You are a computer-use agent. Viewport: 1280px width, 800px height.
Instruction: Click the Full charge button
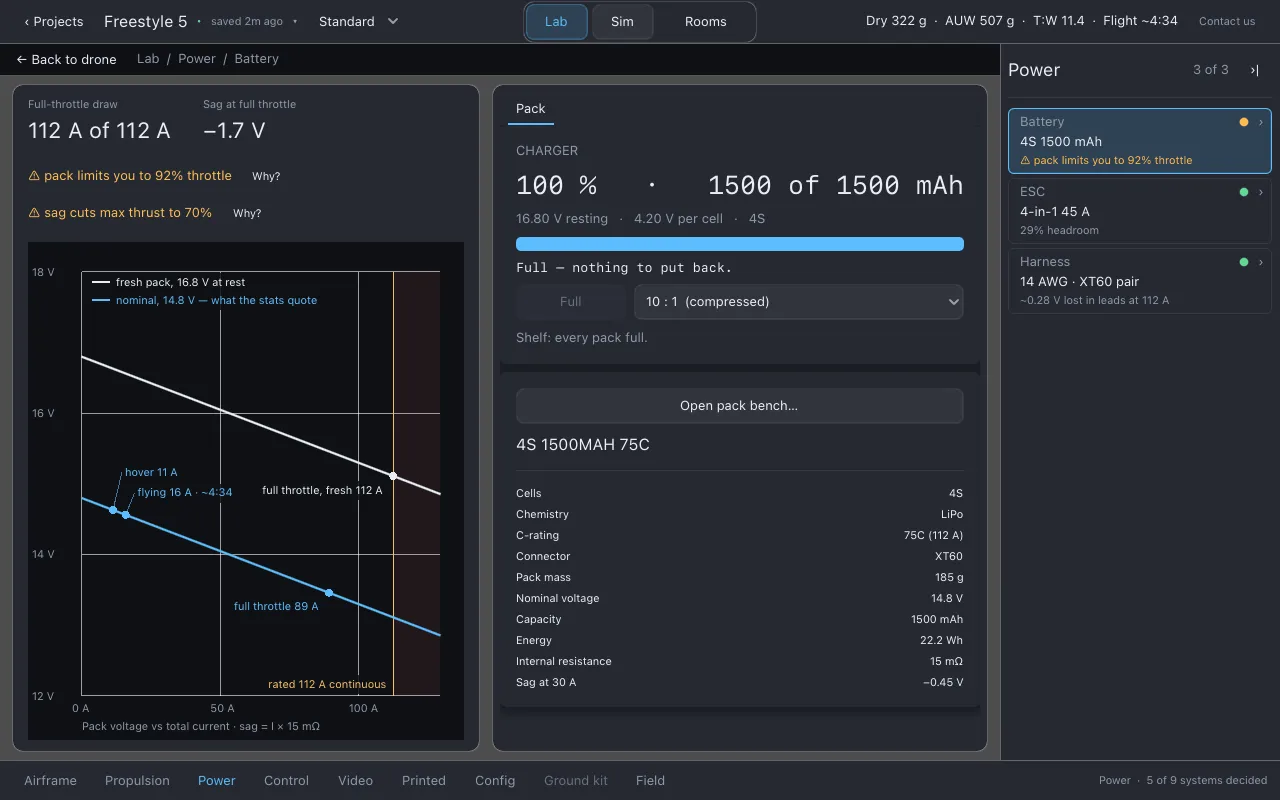point(570,302)
